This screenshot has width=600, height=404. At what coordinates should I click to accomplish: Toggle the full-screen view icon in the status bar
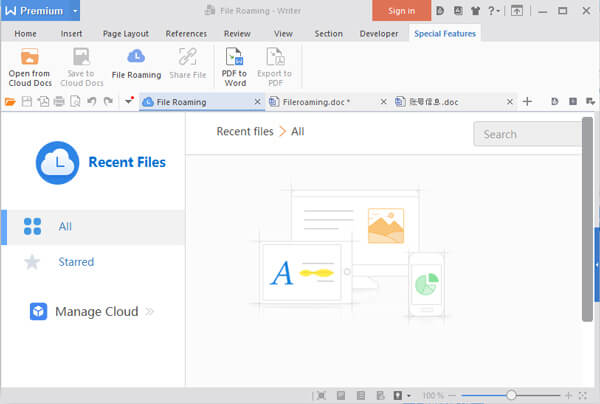pyautogui.click(x=582, y=396)
